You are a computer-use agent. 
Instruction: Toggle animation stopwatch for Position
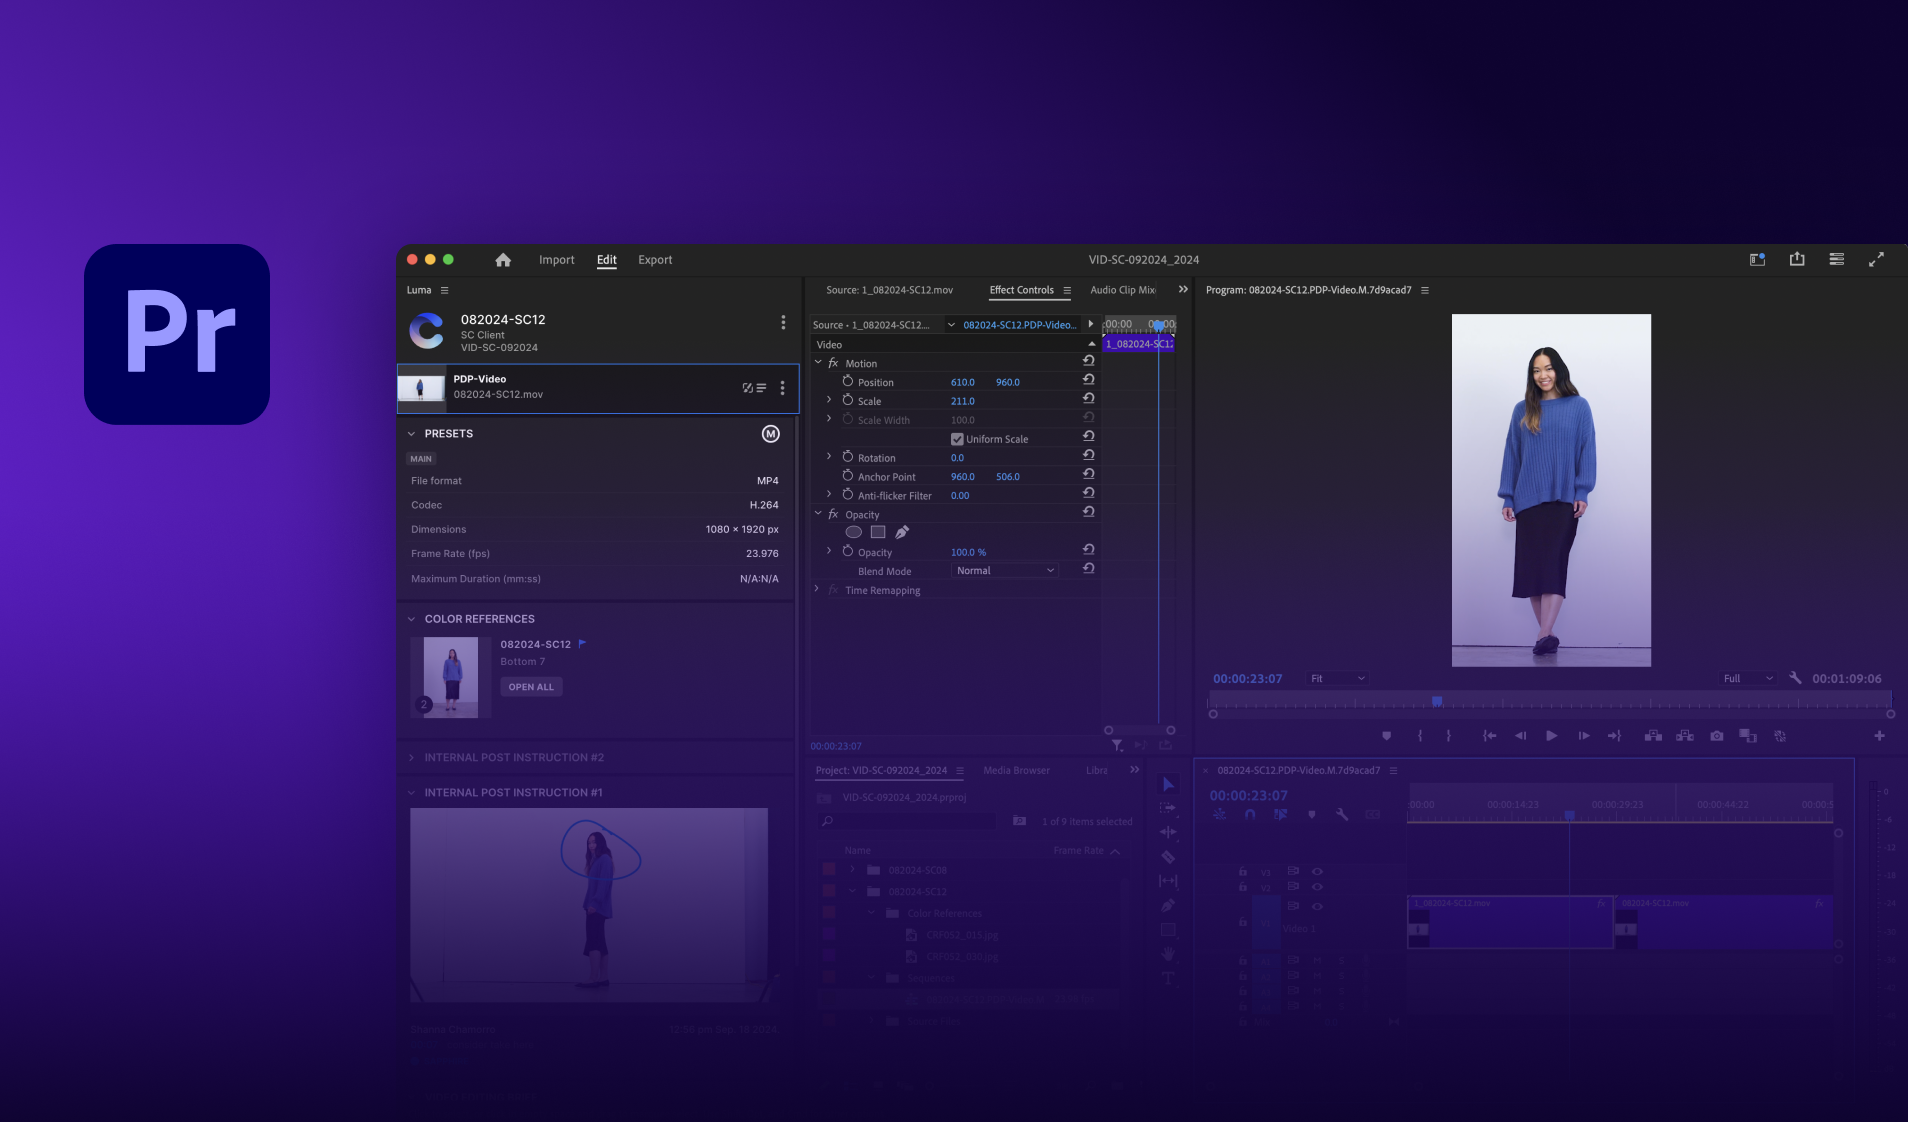(847, 381)
